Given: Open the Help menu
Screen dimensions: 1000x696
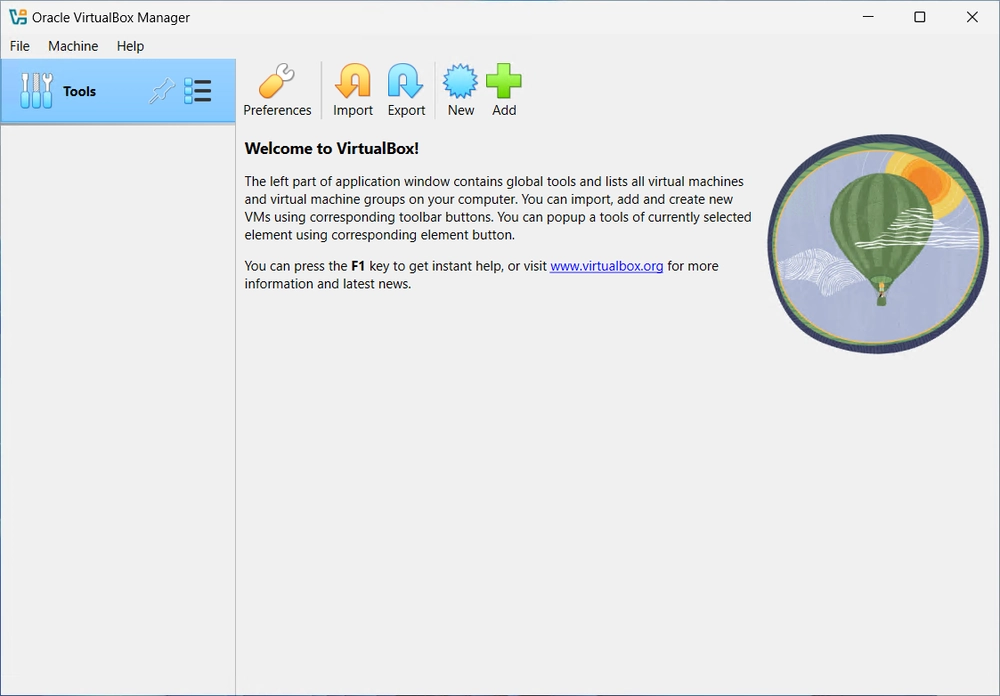Looking at the screenshot, I should coord(130,46).
